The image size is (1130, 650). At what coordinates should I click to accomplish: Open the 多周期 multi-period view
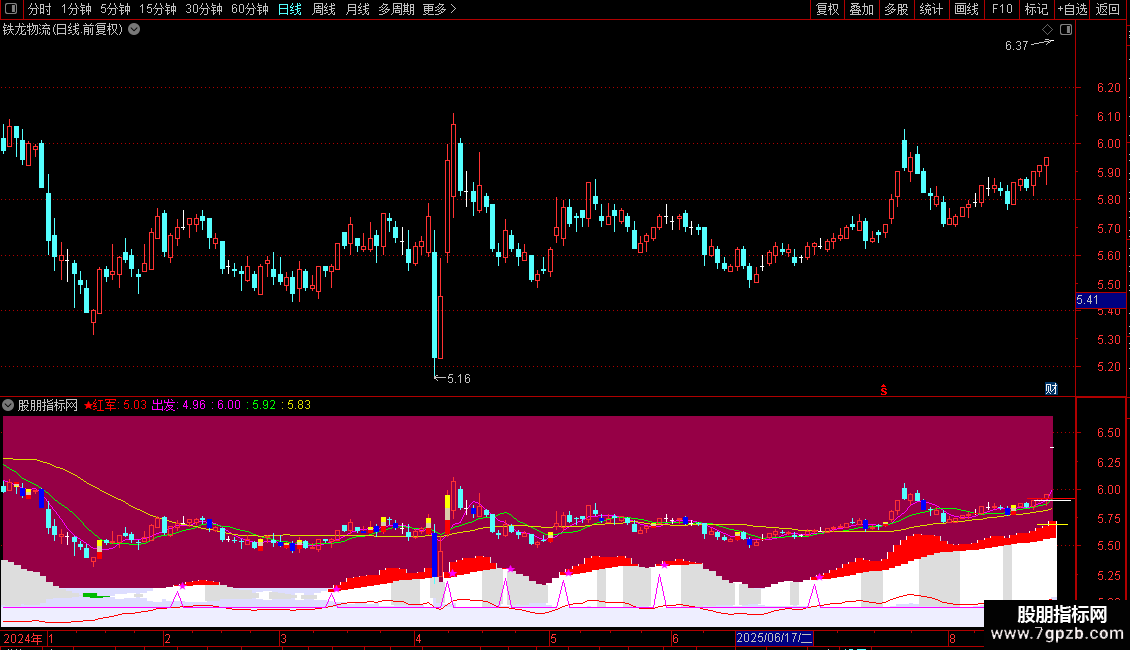tap(396, 9)
